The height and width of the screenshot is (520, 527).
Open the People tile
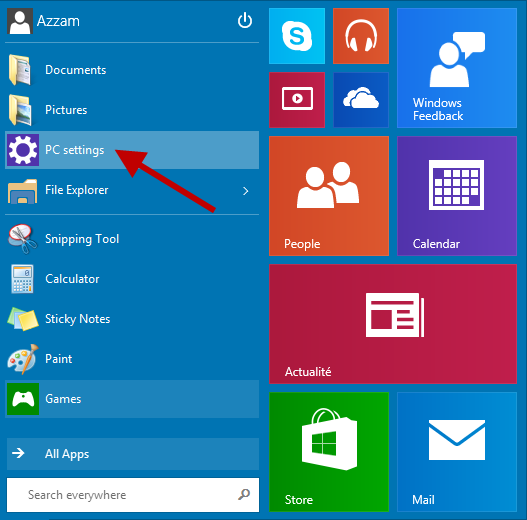pyautogui.click(x=329, y=196)
